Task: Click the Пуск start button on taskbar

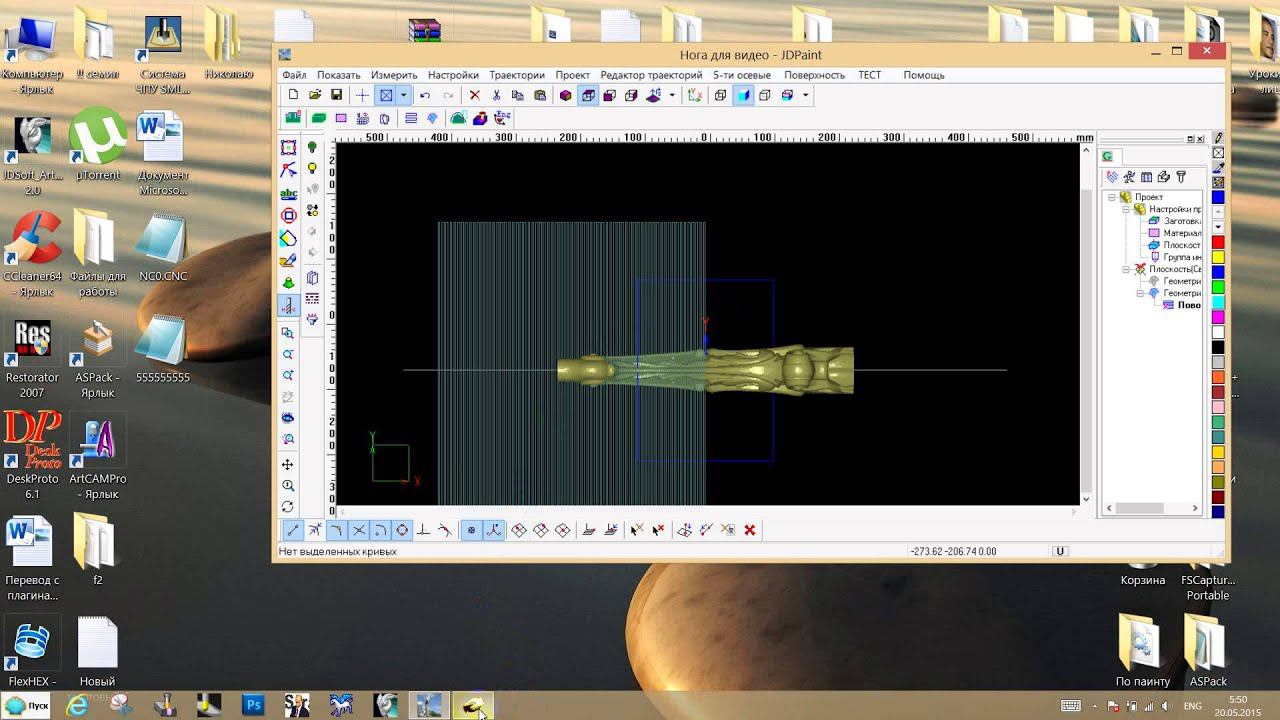Action: (27, 705)
